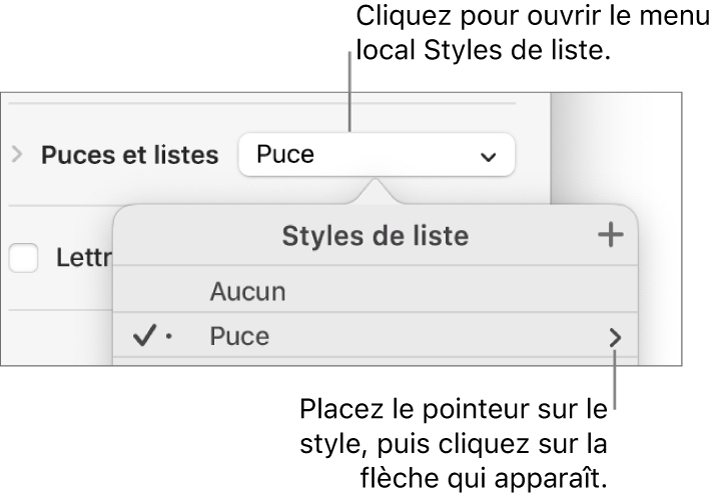Click the empty row below Puce style
724x503 pixels.
(376, 363)
